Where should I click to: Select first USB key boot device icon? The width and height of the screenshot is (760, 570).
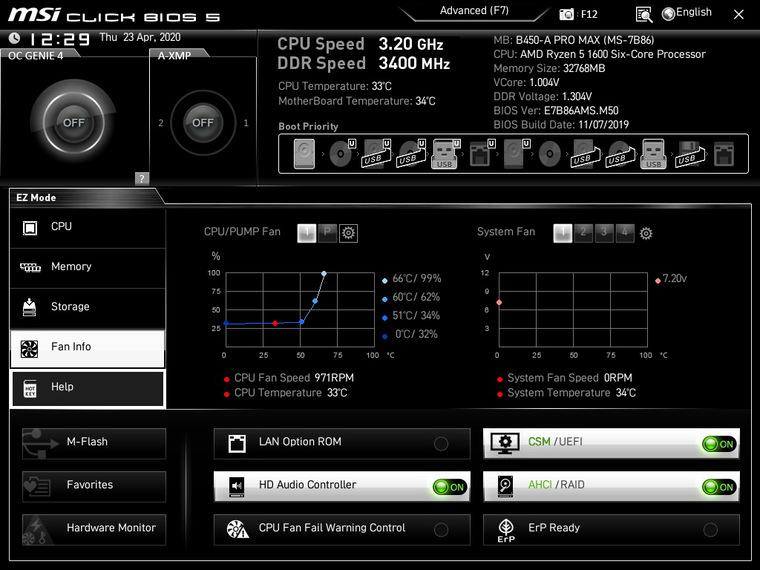[x=444, y=154]
